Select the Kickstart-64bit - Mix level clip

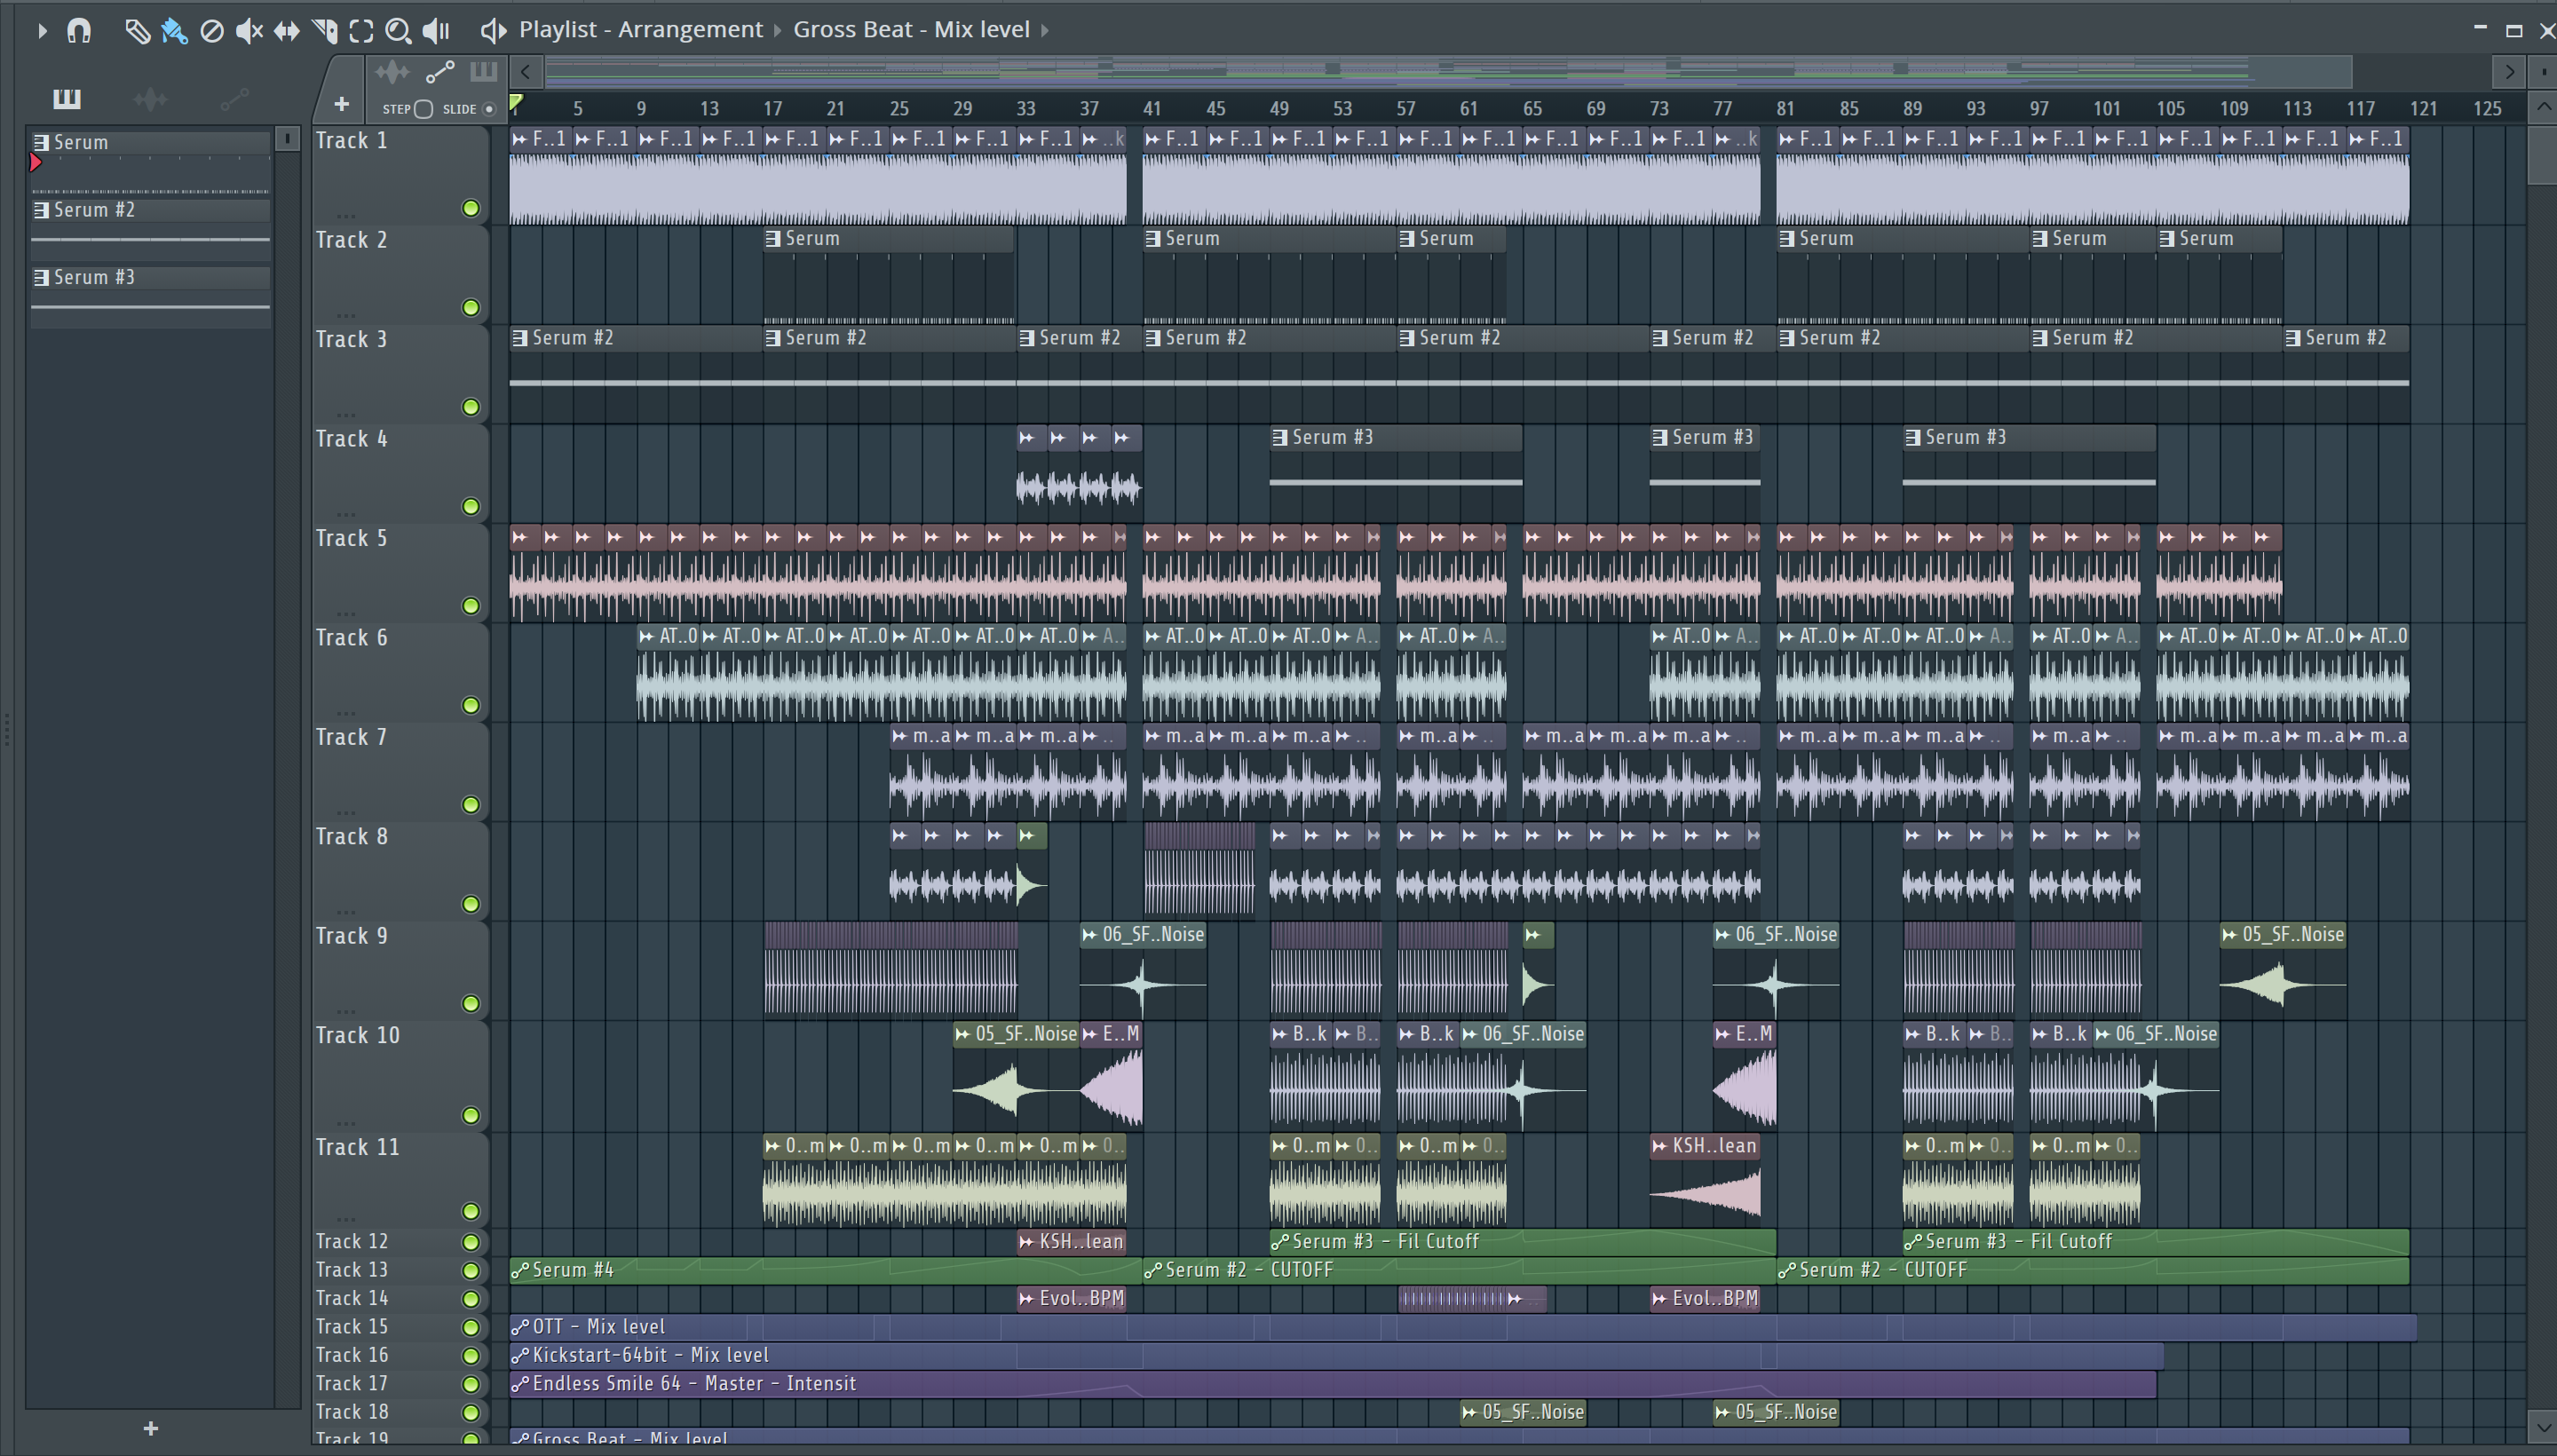coord(1336,1356)
